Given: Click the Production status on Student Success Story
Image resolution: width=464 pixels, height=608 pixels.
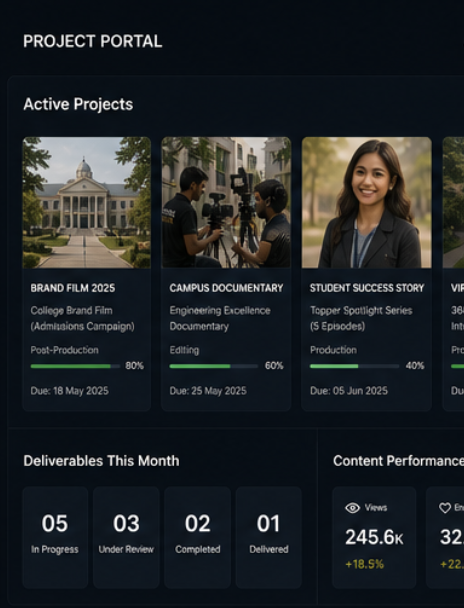Looking at the screenshot, I should click(x=333, y=350).
